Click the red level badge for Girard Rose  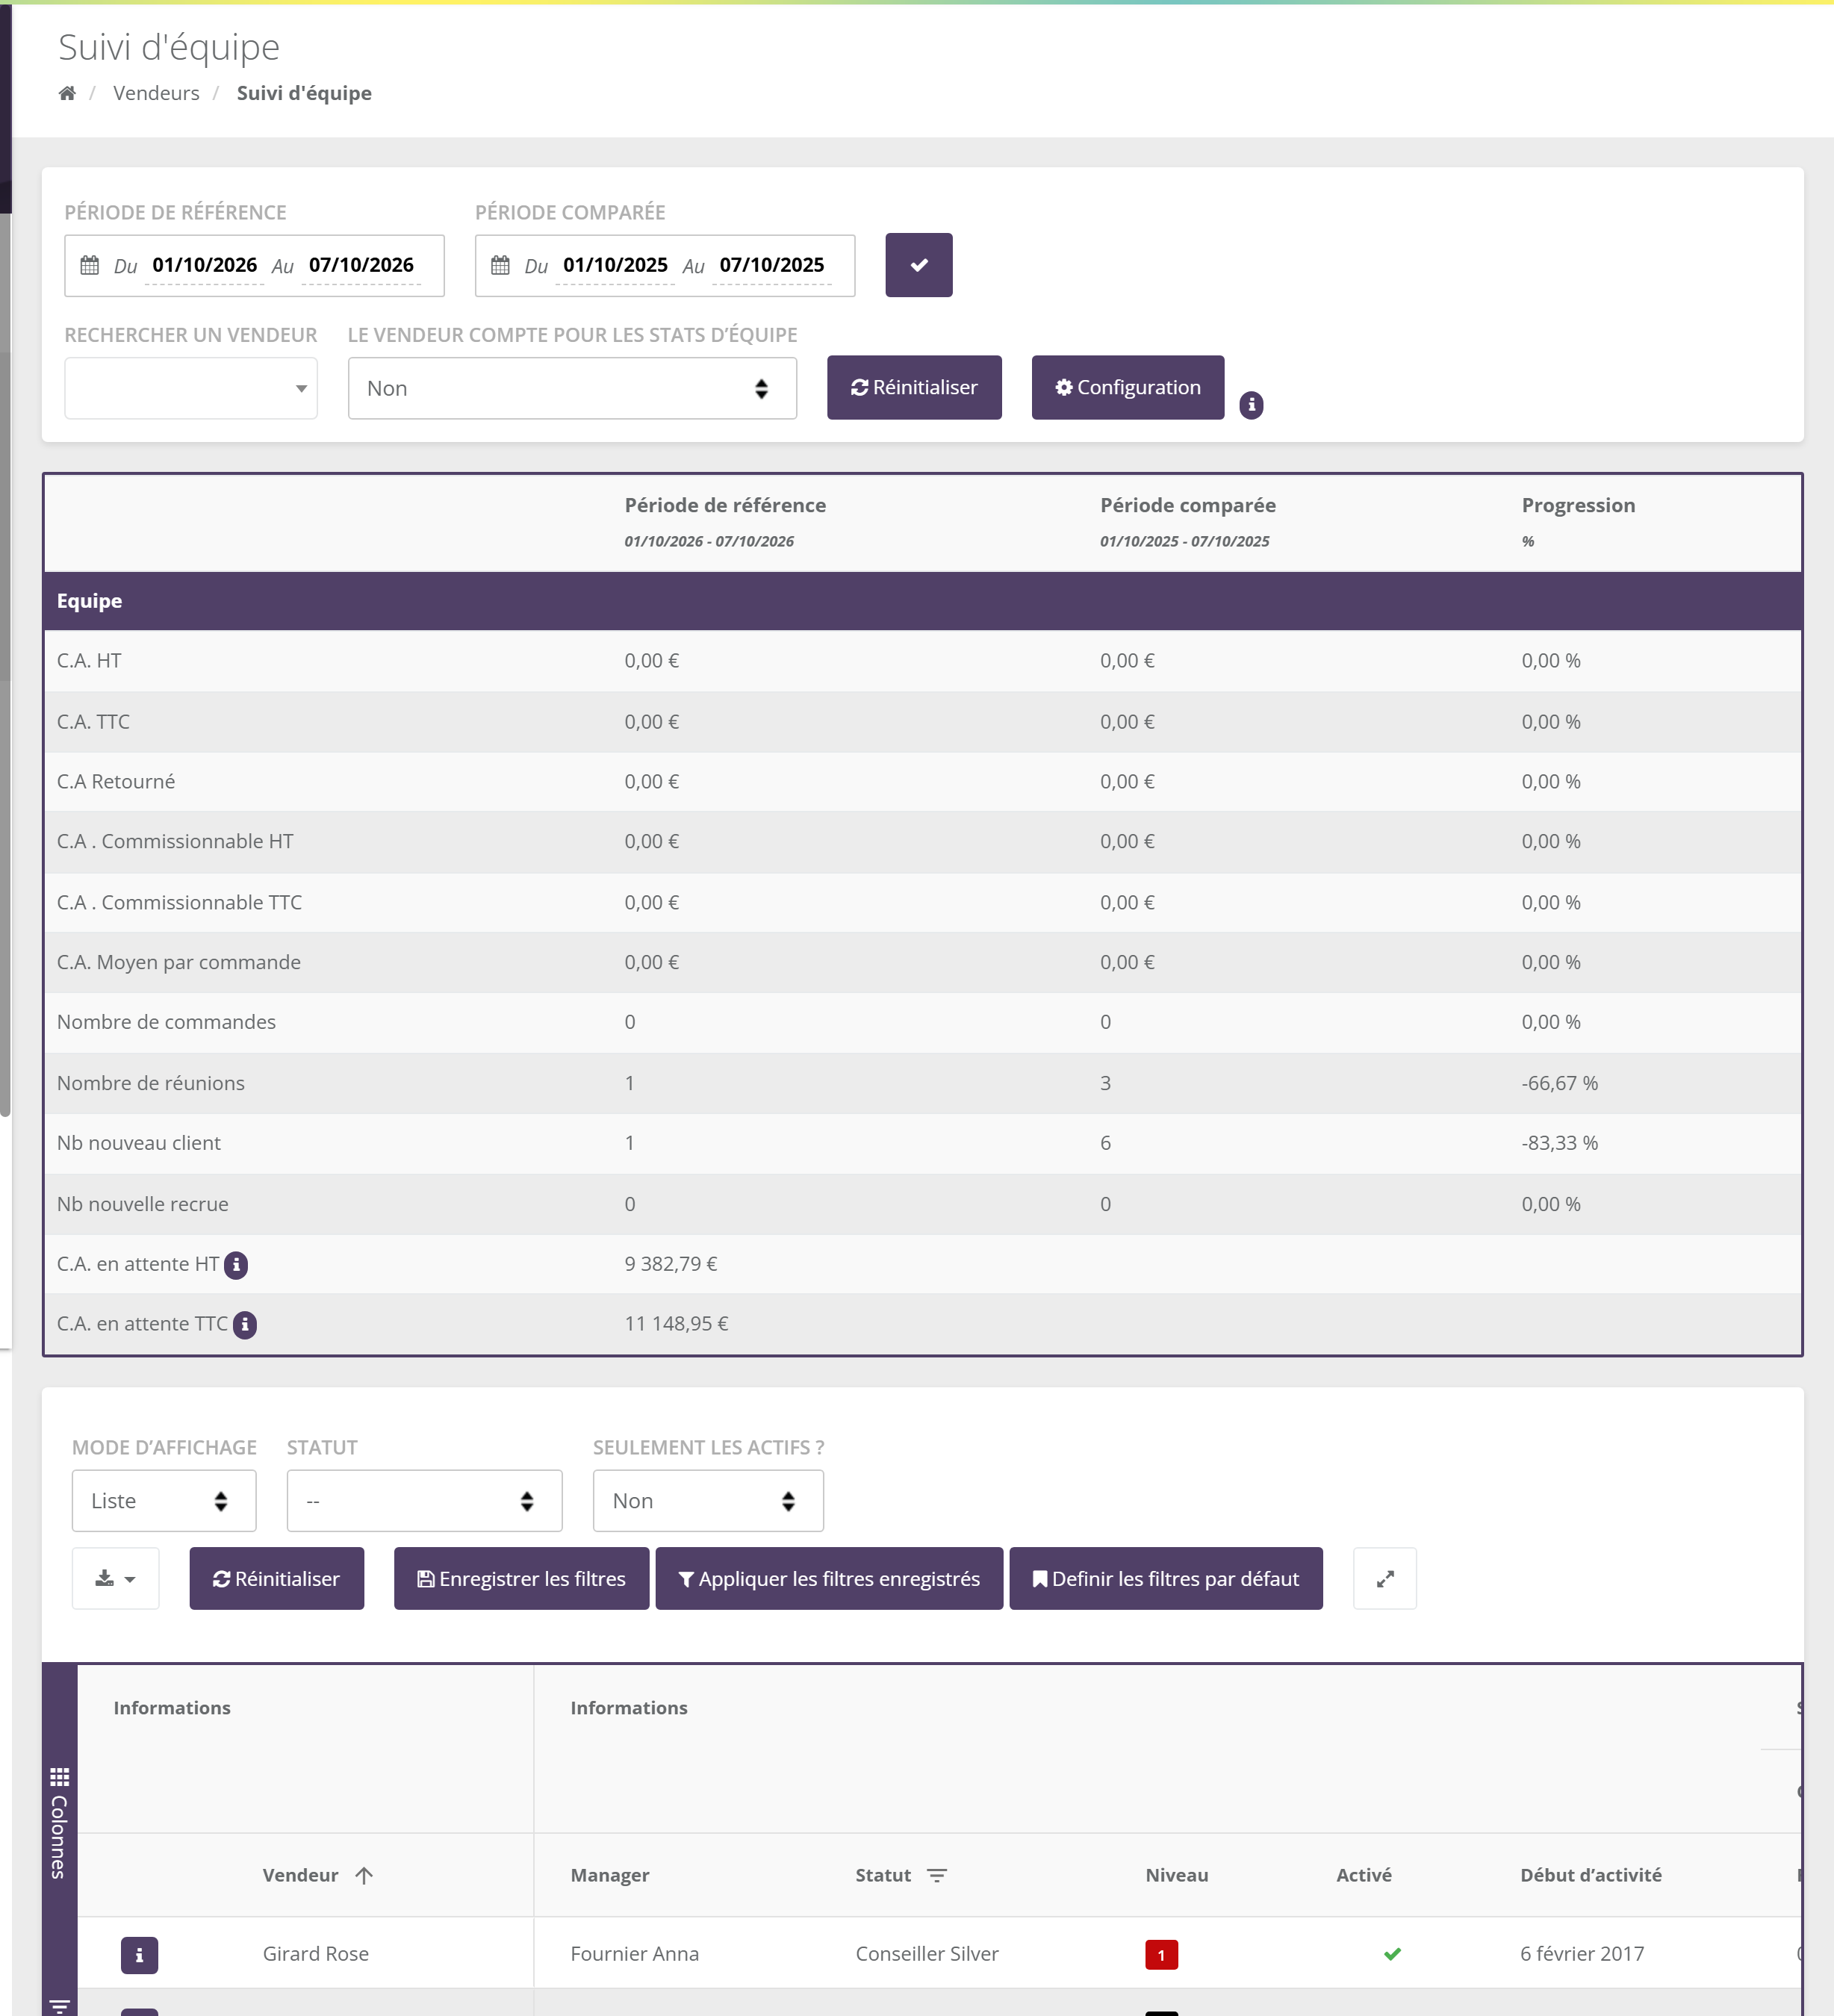[1162, 1955]
